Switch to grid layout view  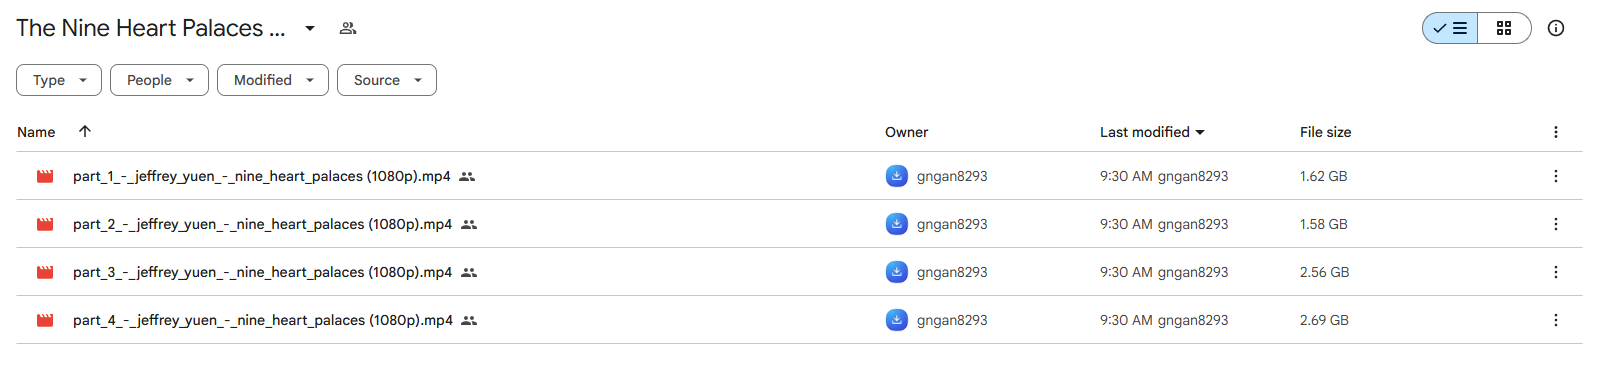tap(1504, 28)
